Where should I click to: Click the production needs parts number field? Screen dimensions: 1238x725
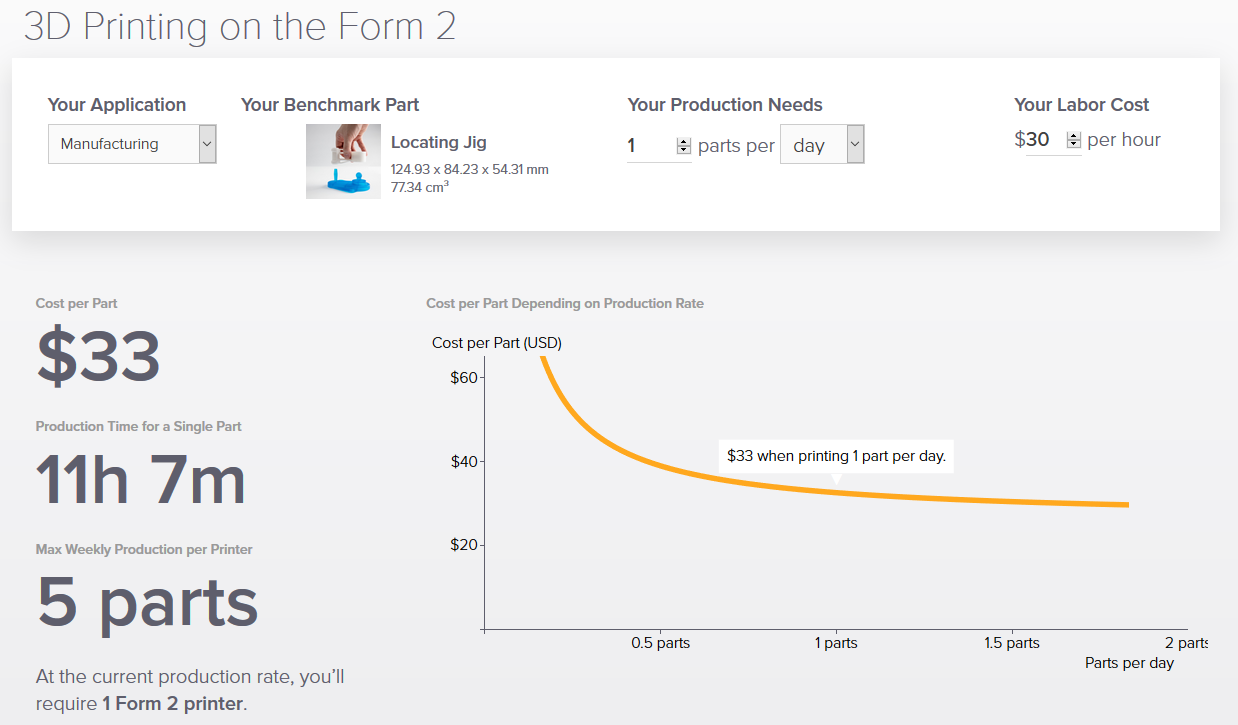[650, 146]
